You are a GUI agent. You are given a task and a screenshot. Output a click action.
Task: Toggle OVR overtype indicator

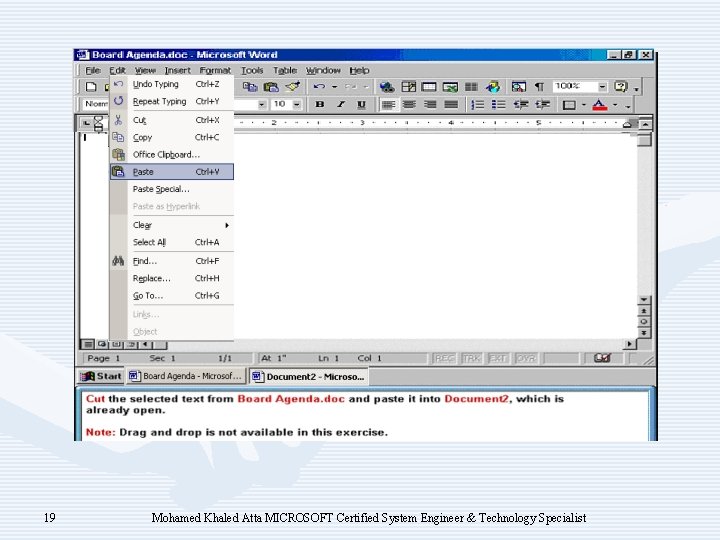tap(526, 358)
